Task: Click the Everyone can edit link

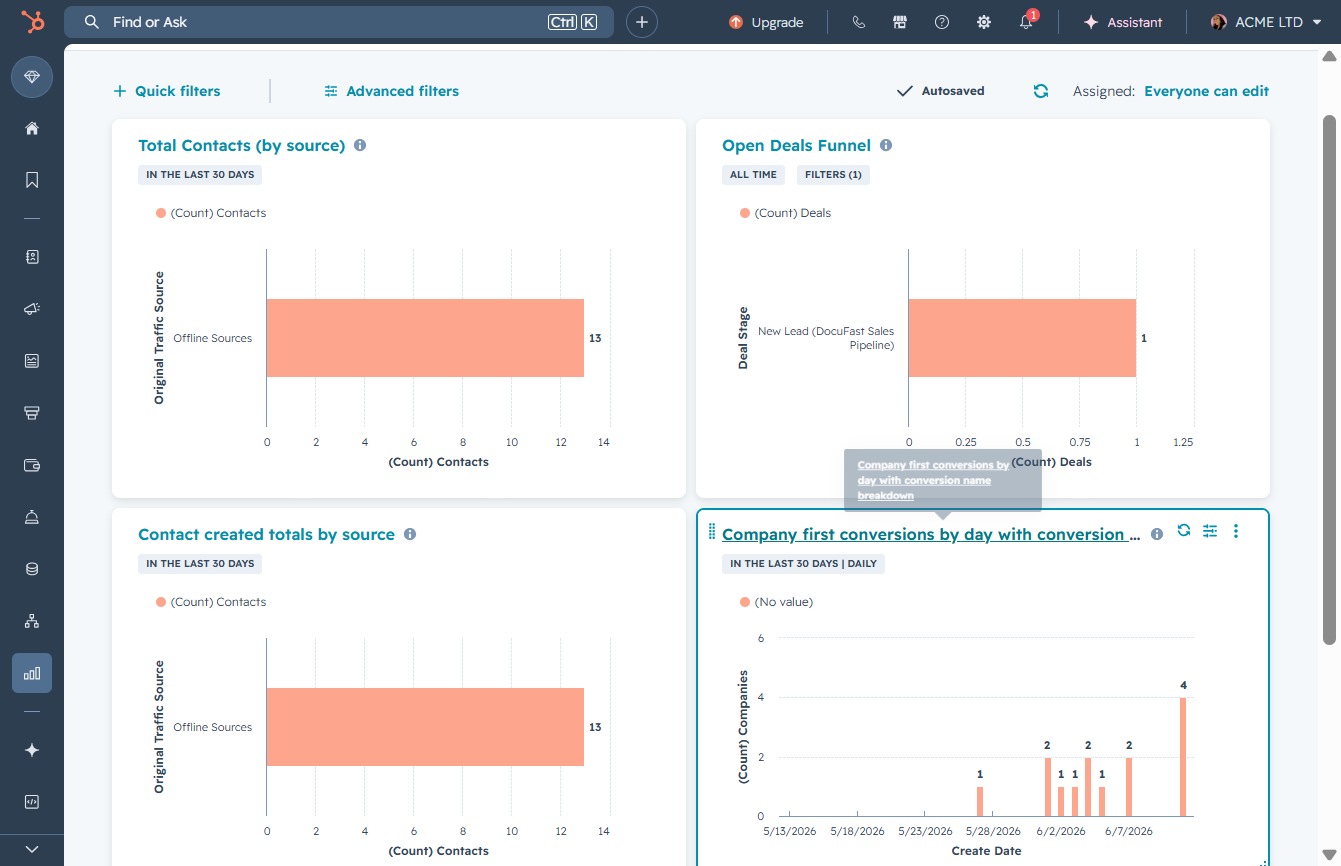Action: 1206,91
